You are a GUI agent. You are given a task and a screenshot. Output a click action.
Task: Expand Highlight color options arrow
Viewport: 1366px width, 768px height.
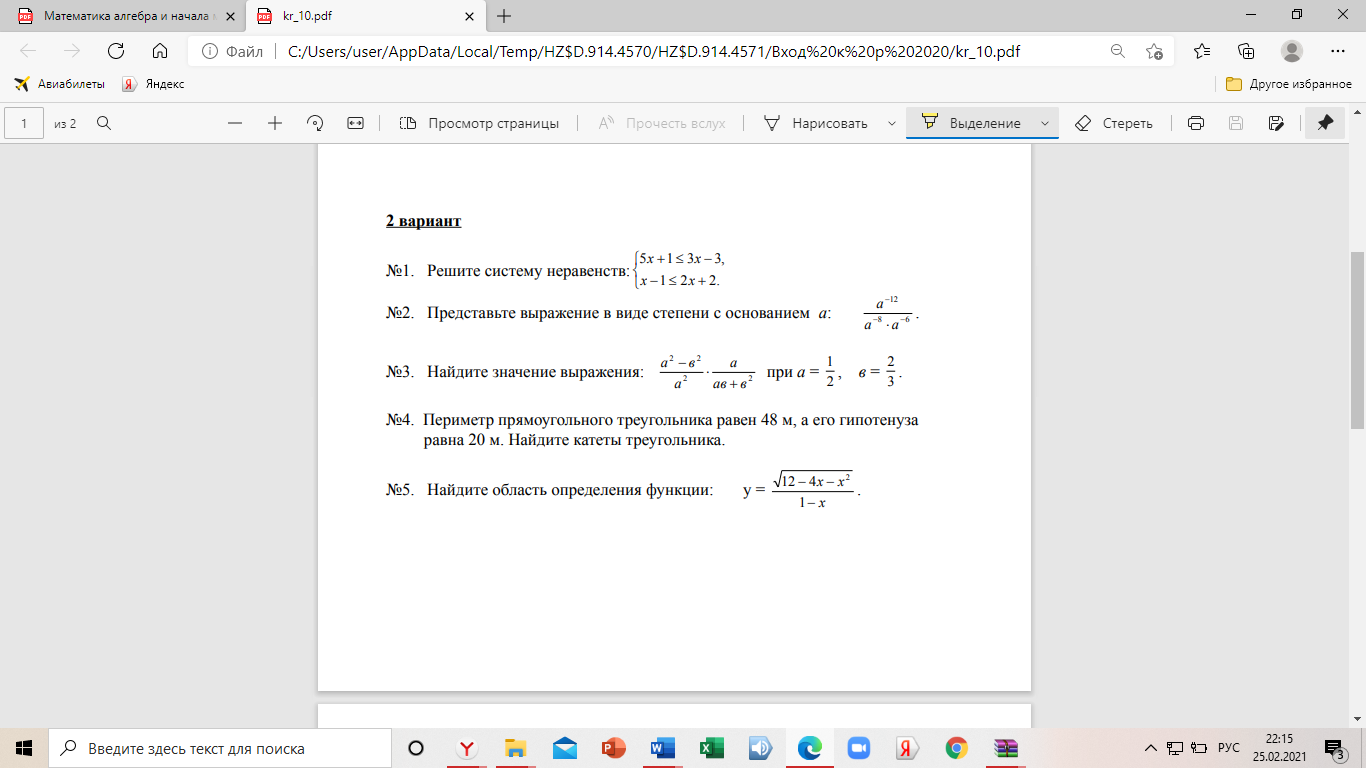(x=1045, y=123)
